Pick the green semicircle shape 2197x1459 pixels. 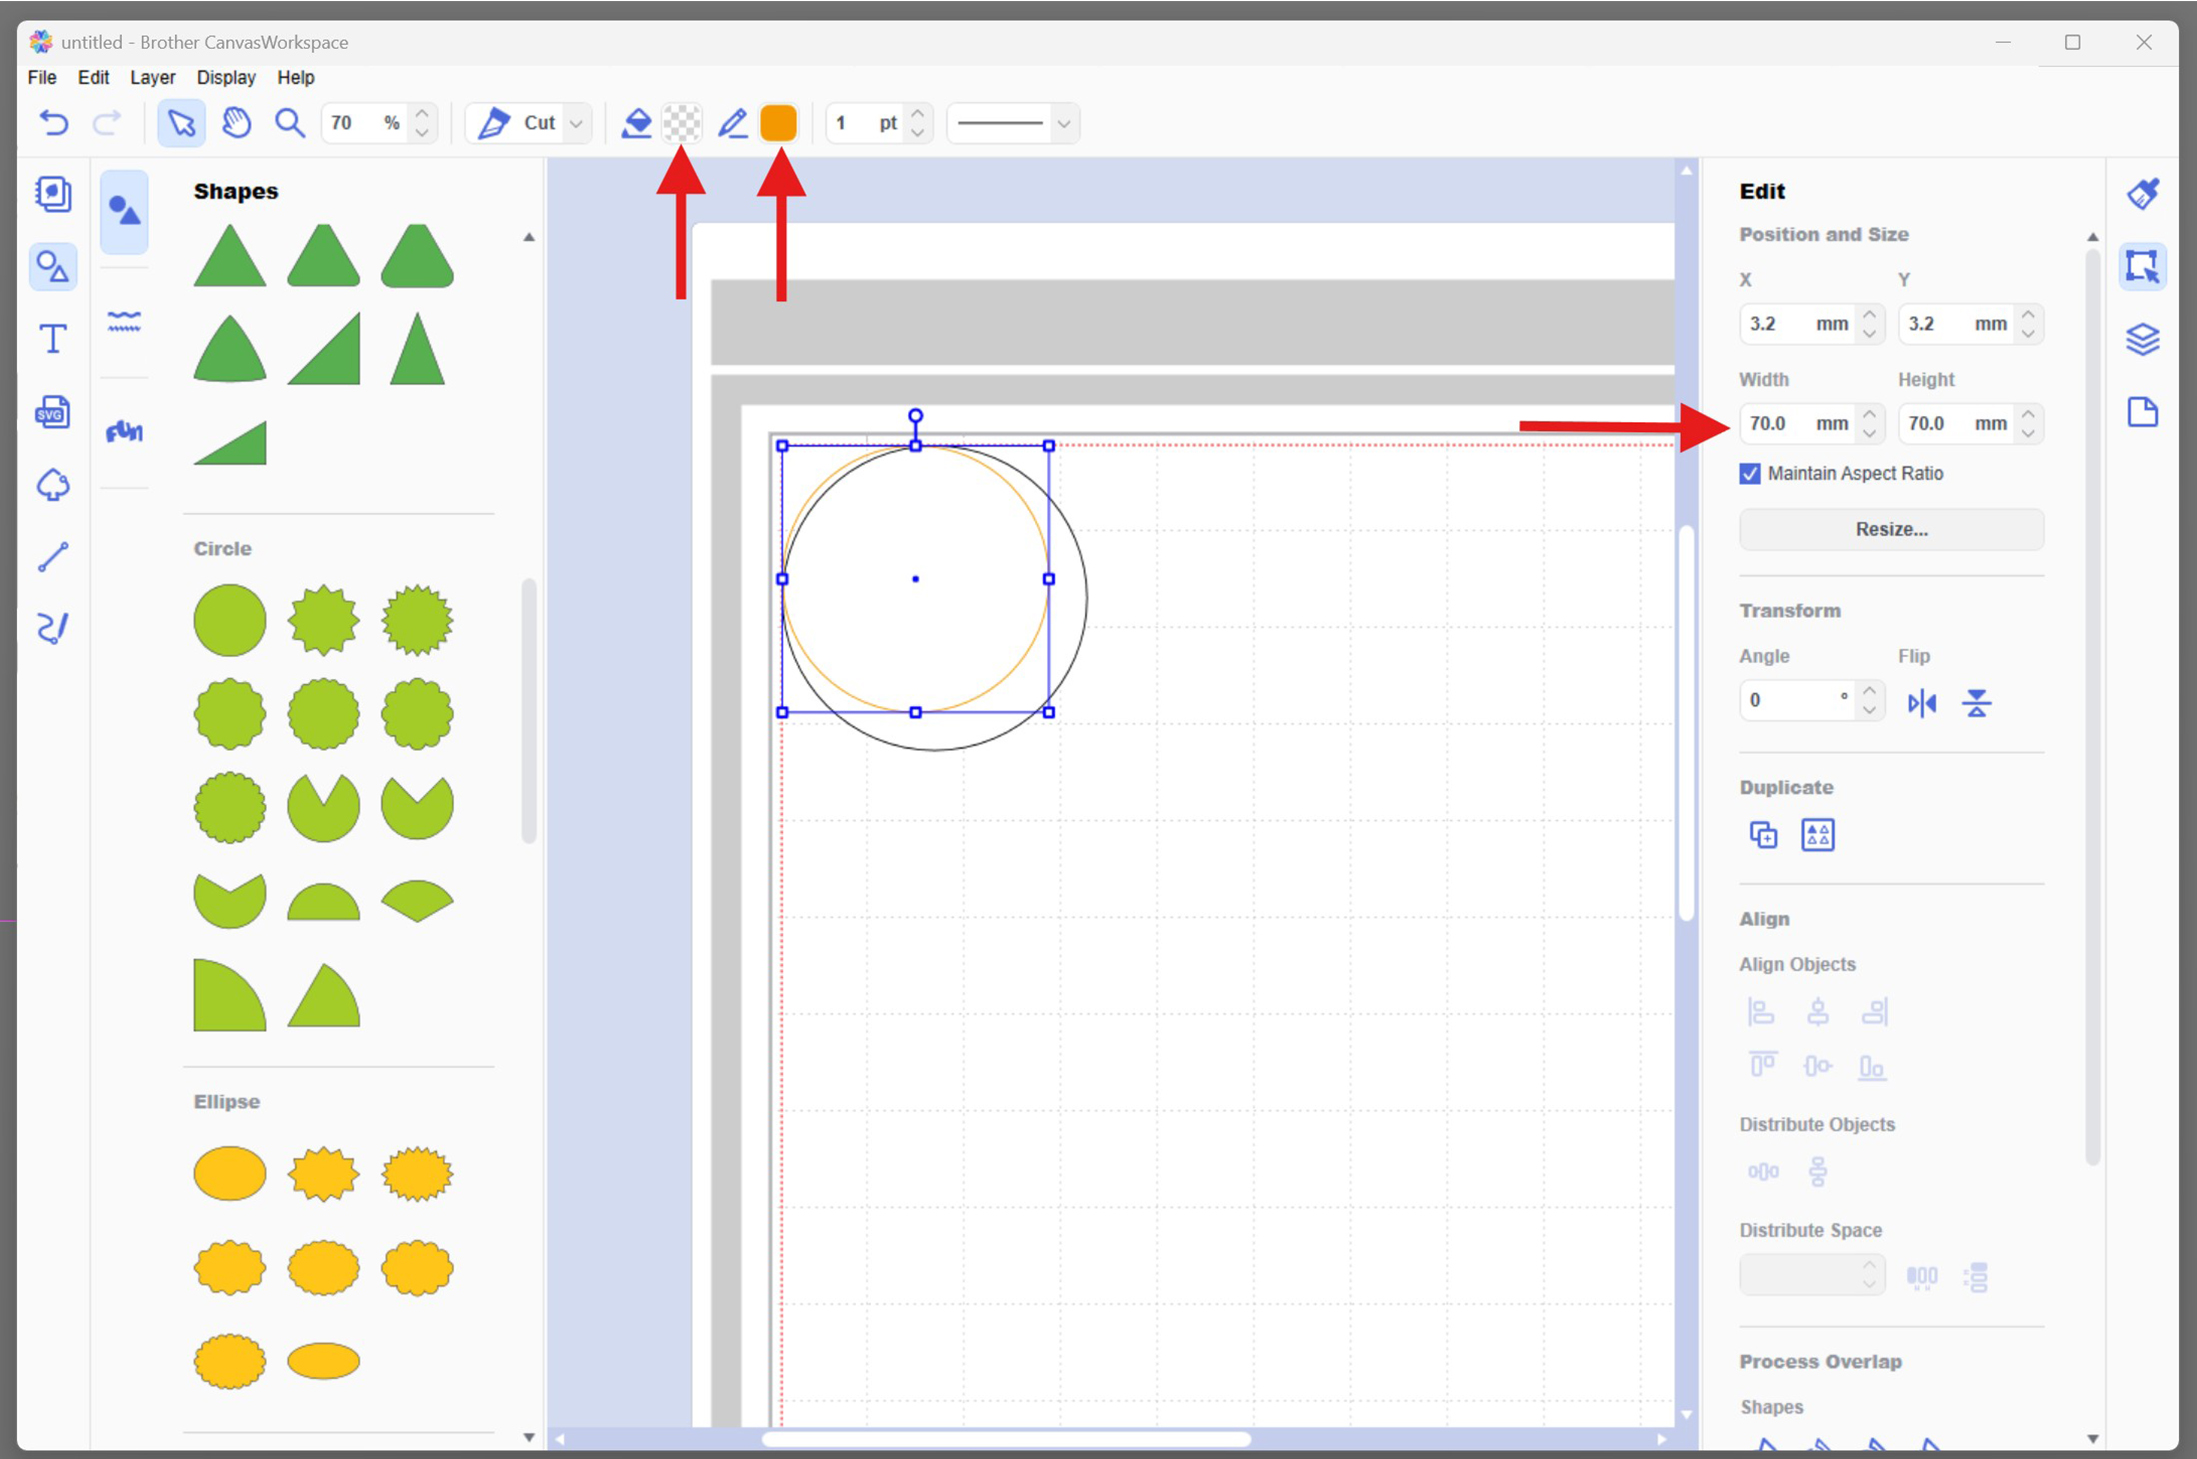pos(323,902)
